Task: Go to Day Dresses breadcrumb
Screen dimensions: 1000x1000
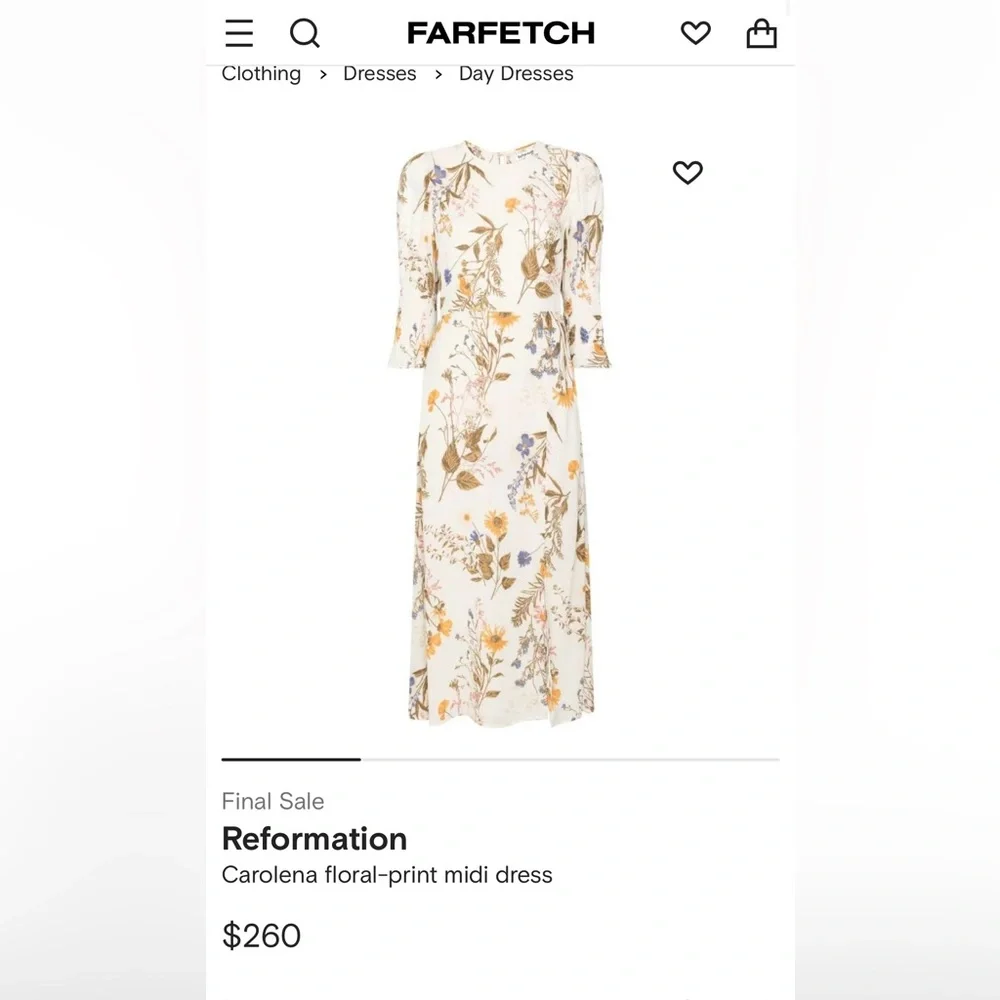Action: [516, 74]
